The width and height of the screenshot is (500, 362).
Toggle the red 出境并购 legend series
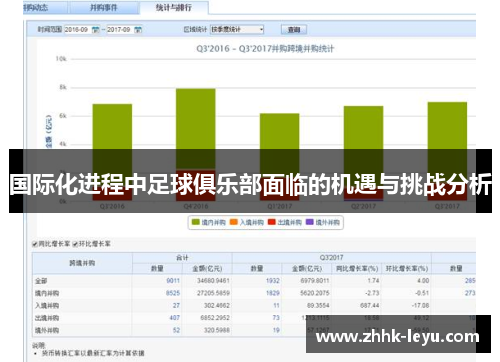tap(285, 222)
